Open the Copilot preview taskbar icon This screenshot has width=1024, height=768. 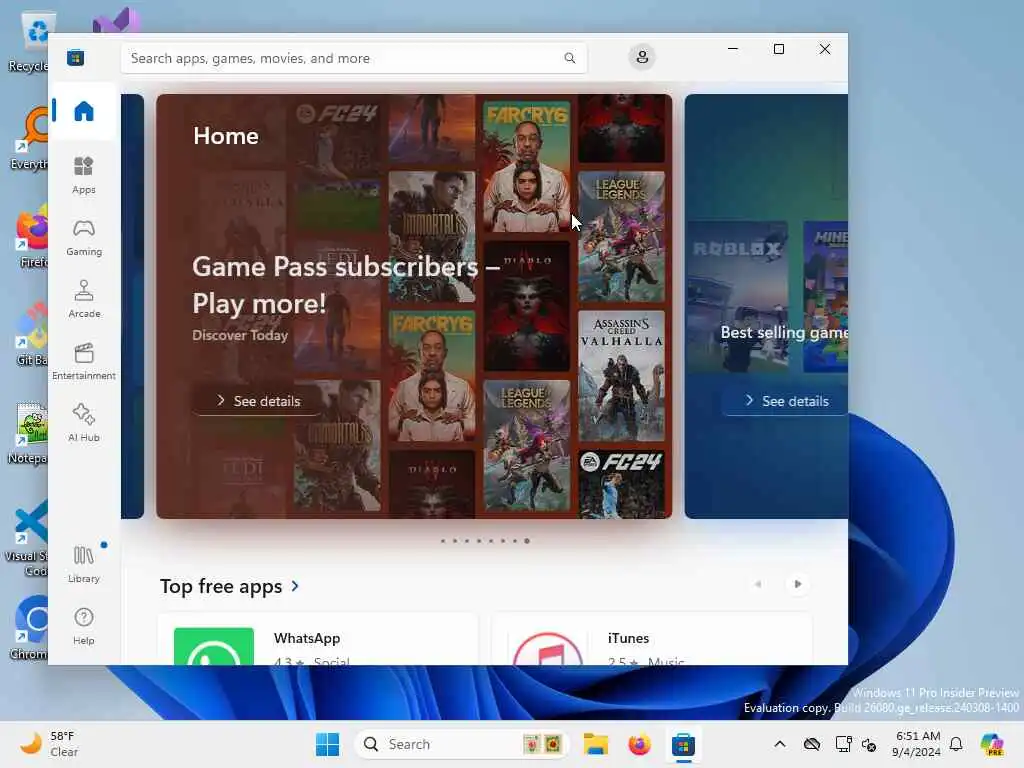pyautogui.click(x=993, y=744)
